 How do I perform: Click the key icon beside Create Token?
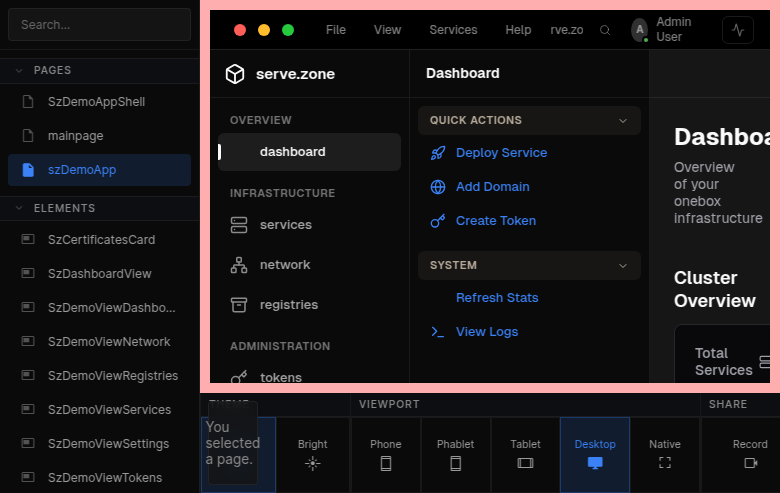click(438, 221)
